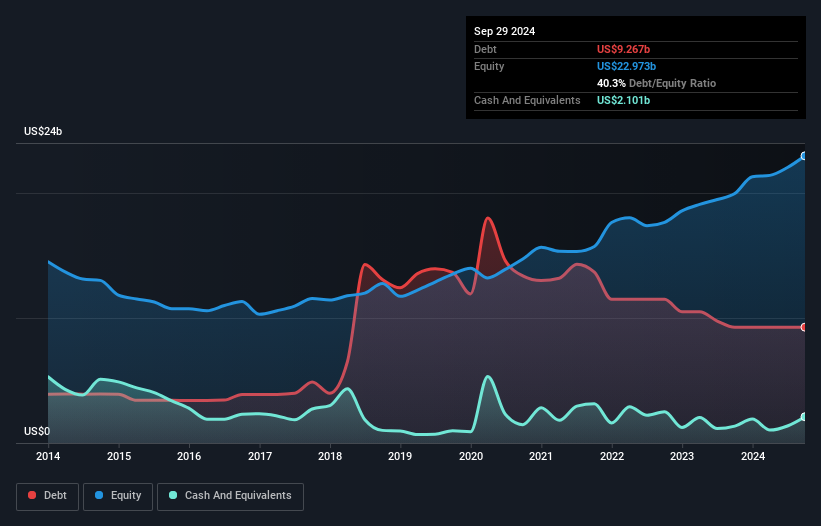Click the 2022 x-axis label

pyautogui.click(x=612, y=456)
